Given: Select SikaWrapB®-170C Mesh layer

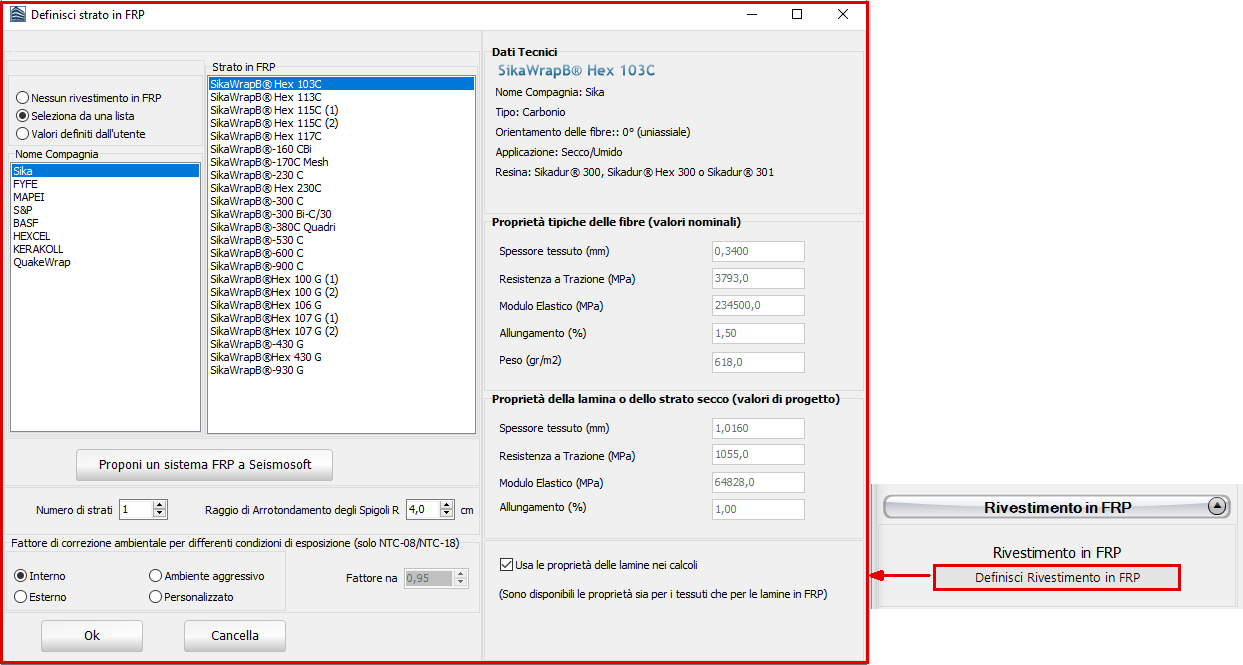Looking at the screenshot, I should [269, 162].
